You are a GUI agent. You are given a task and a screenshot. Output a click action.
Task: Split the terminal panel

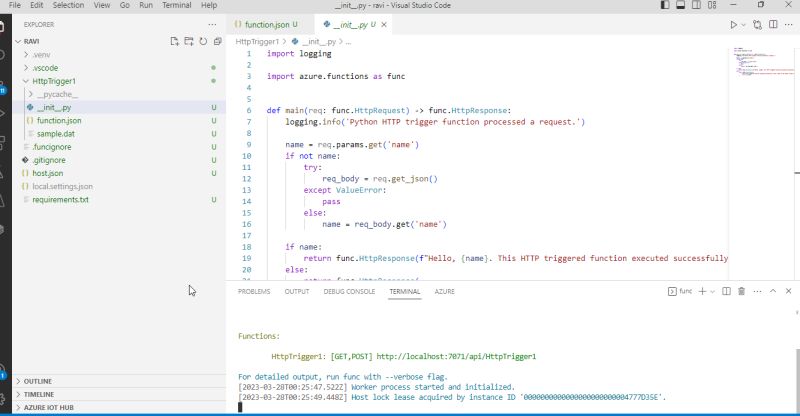tap(726, 291)
